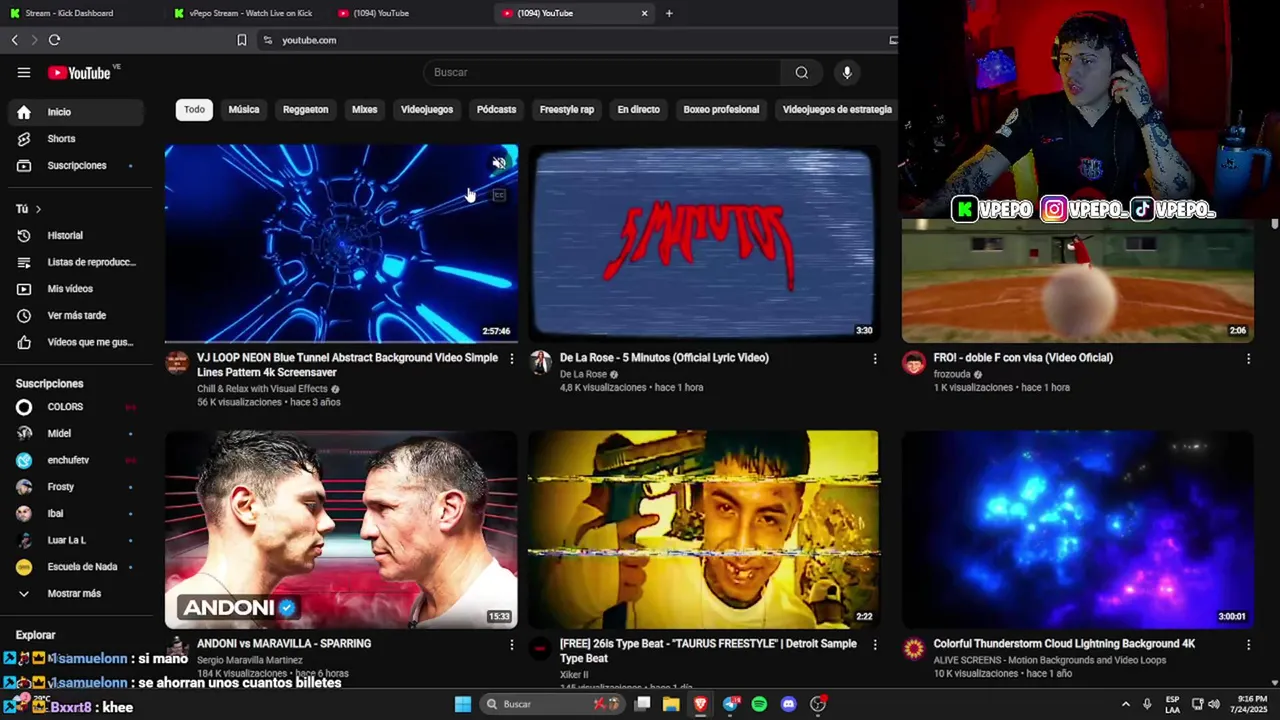Open De La Rose 5 Minutos title

coord(664,358)
